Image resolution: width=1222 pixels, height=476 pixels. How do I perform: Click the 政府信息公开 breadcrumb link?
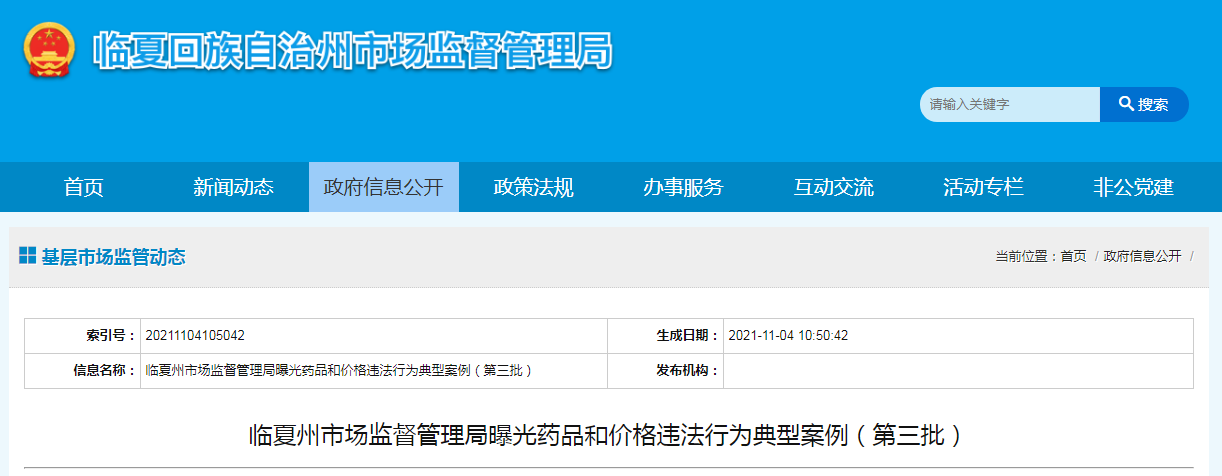(x=1142, y=256)
